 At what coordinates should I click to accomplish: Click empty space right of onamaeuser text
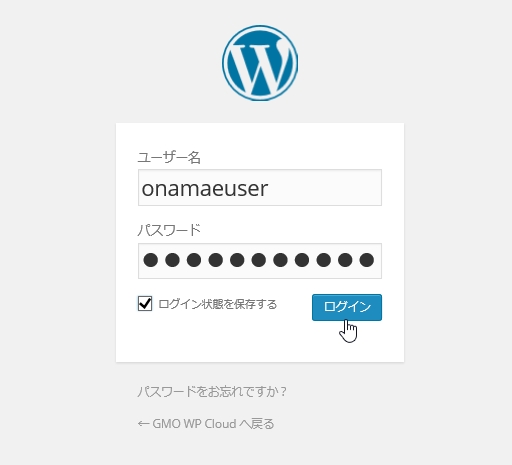(x=323, y=187)
